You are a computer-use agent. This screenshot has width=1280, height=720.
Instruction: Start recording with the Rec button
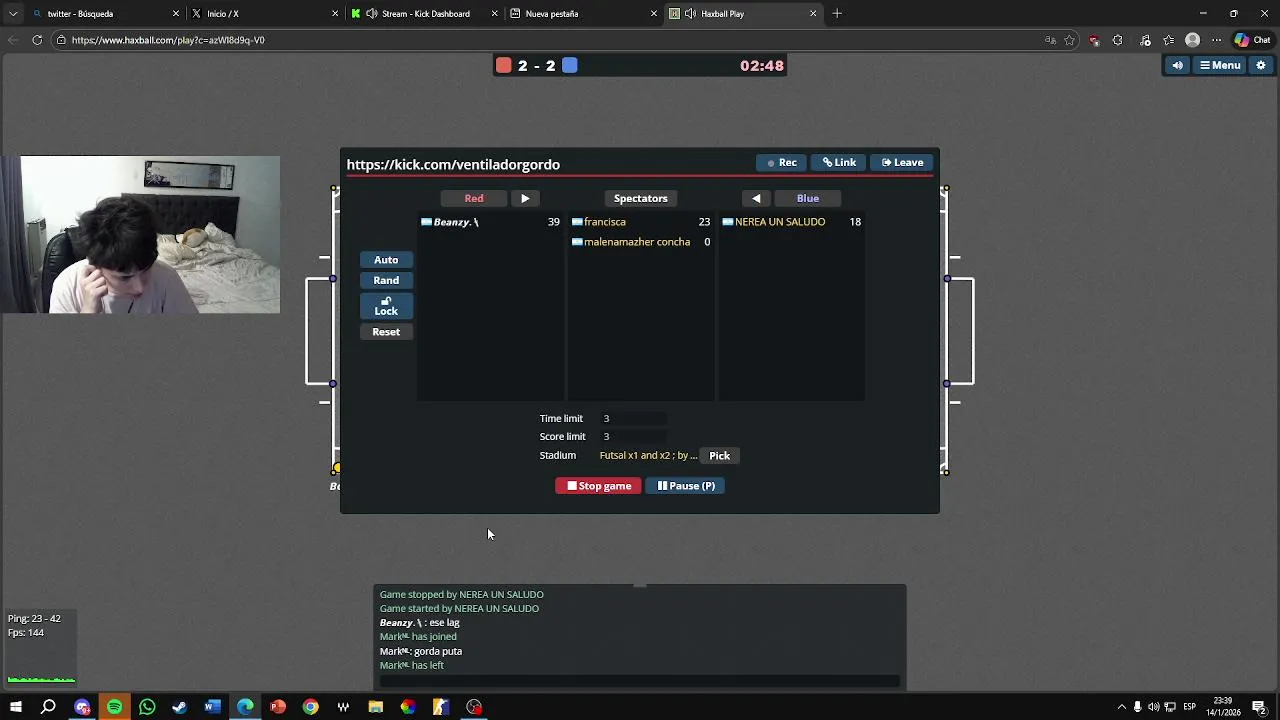pyautogui.click(x=781, y=162)
